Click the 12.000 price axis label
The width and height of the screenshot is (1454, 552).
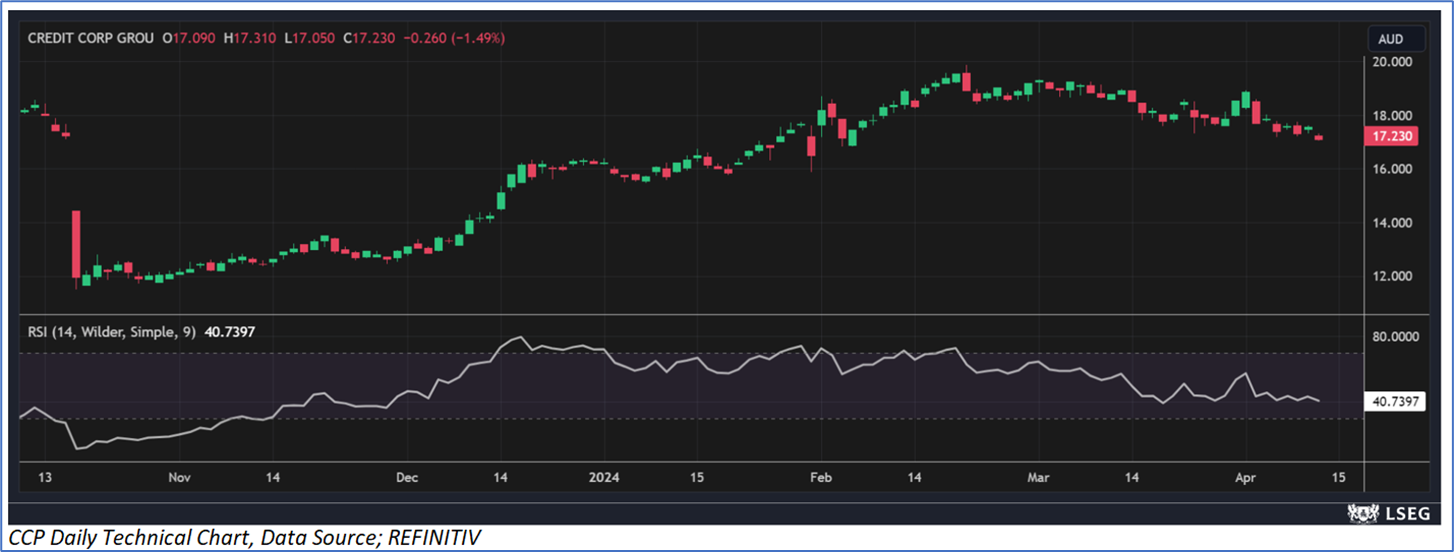(1393, 277)
